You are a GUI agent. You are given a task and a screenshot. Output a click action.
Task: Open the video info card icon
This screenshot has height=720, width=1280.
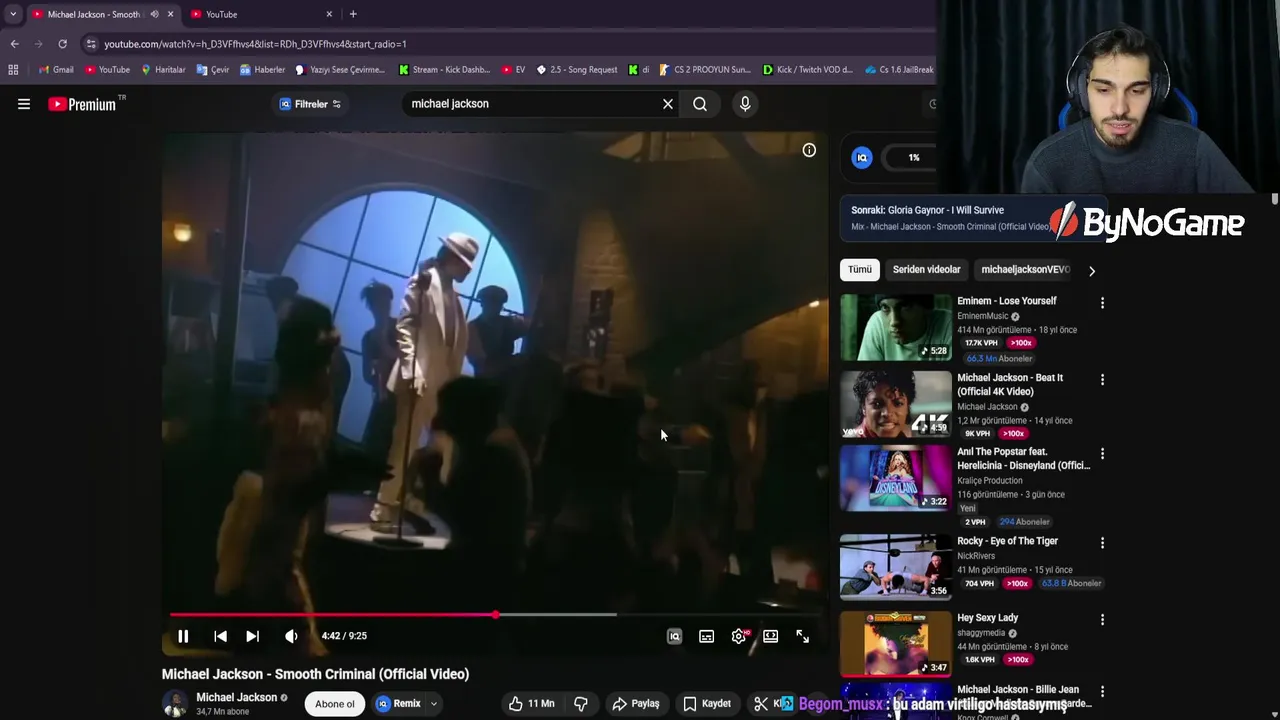[809, 150]
